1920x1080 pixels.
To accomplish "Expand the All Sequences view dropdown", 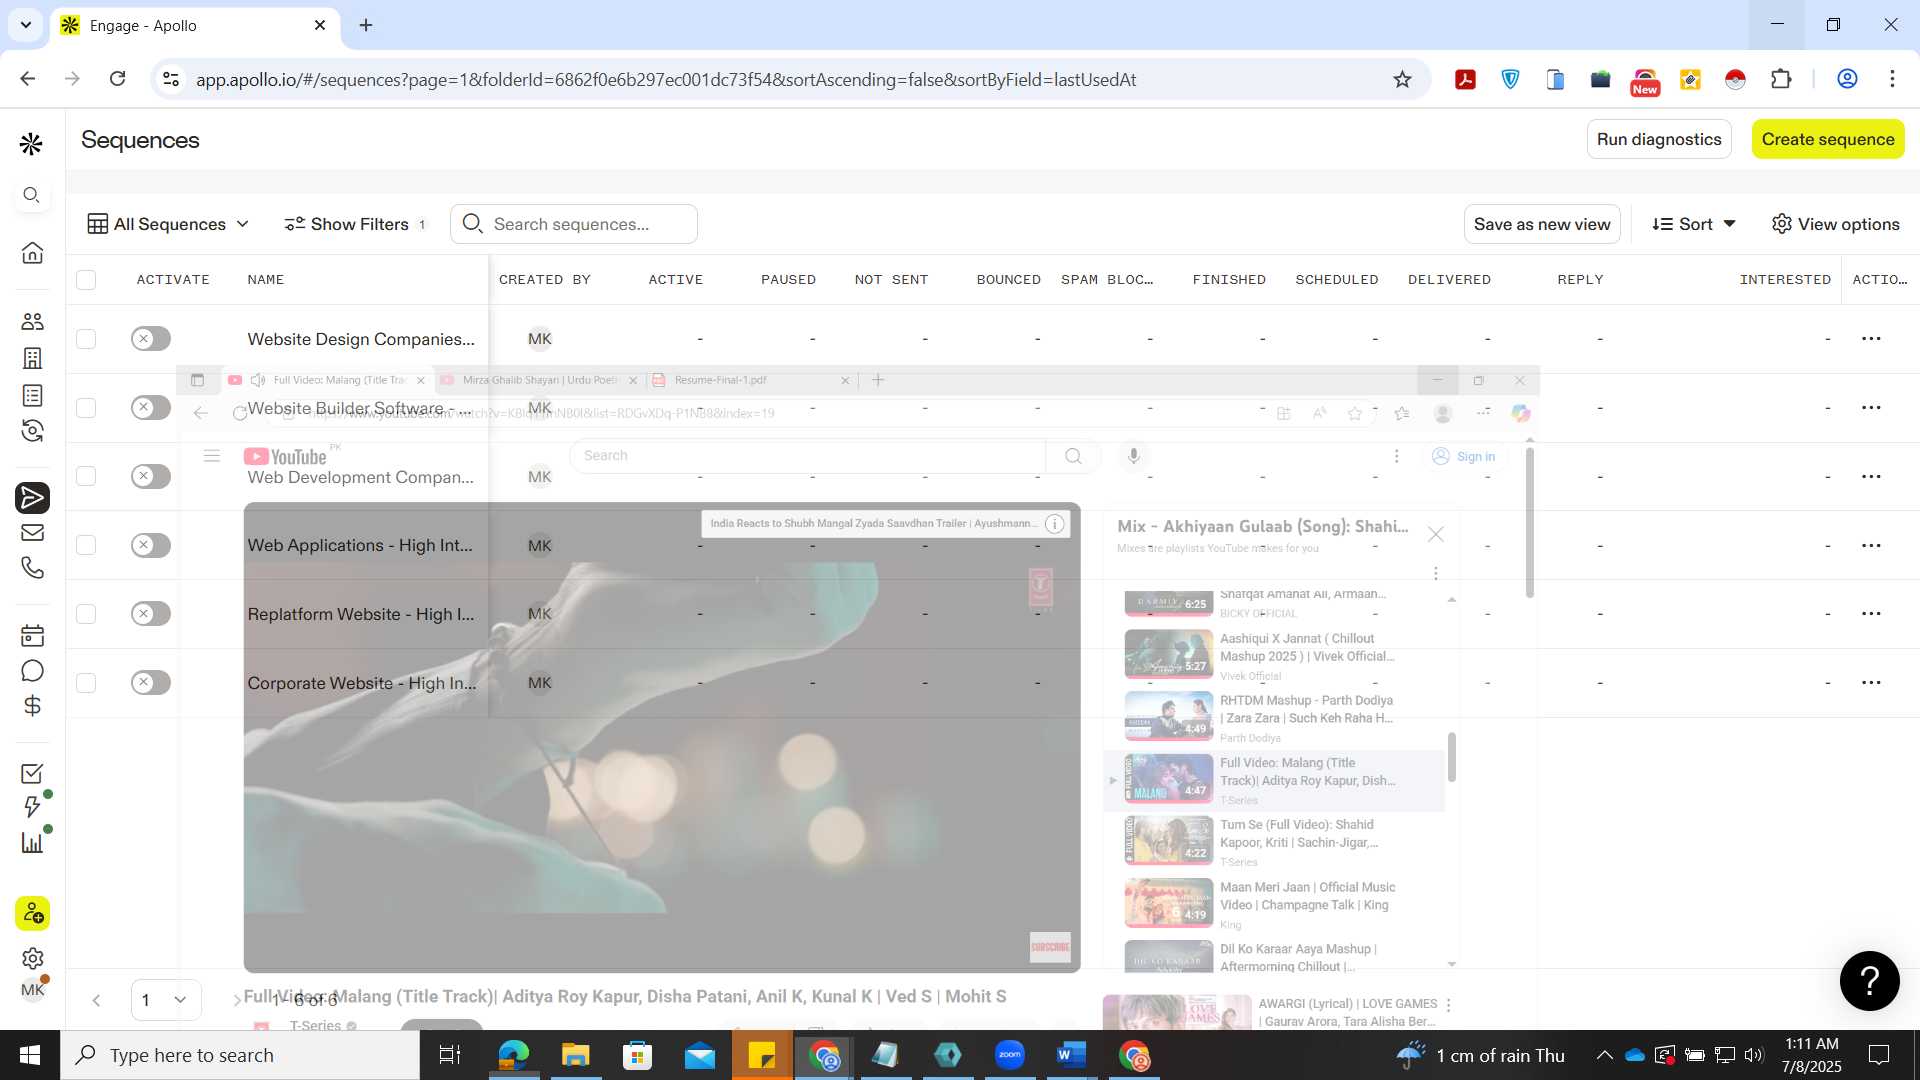I will [x=168, y=224].
